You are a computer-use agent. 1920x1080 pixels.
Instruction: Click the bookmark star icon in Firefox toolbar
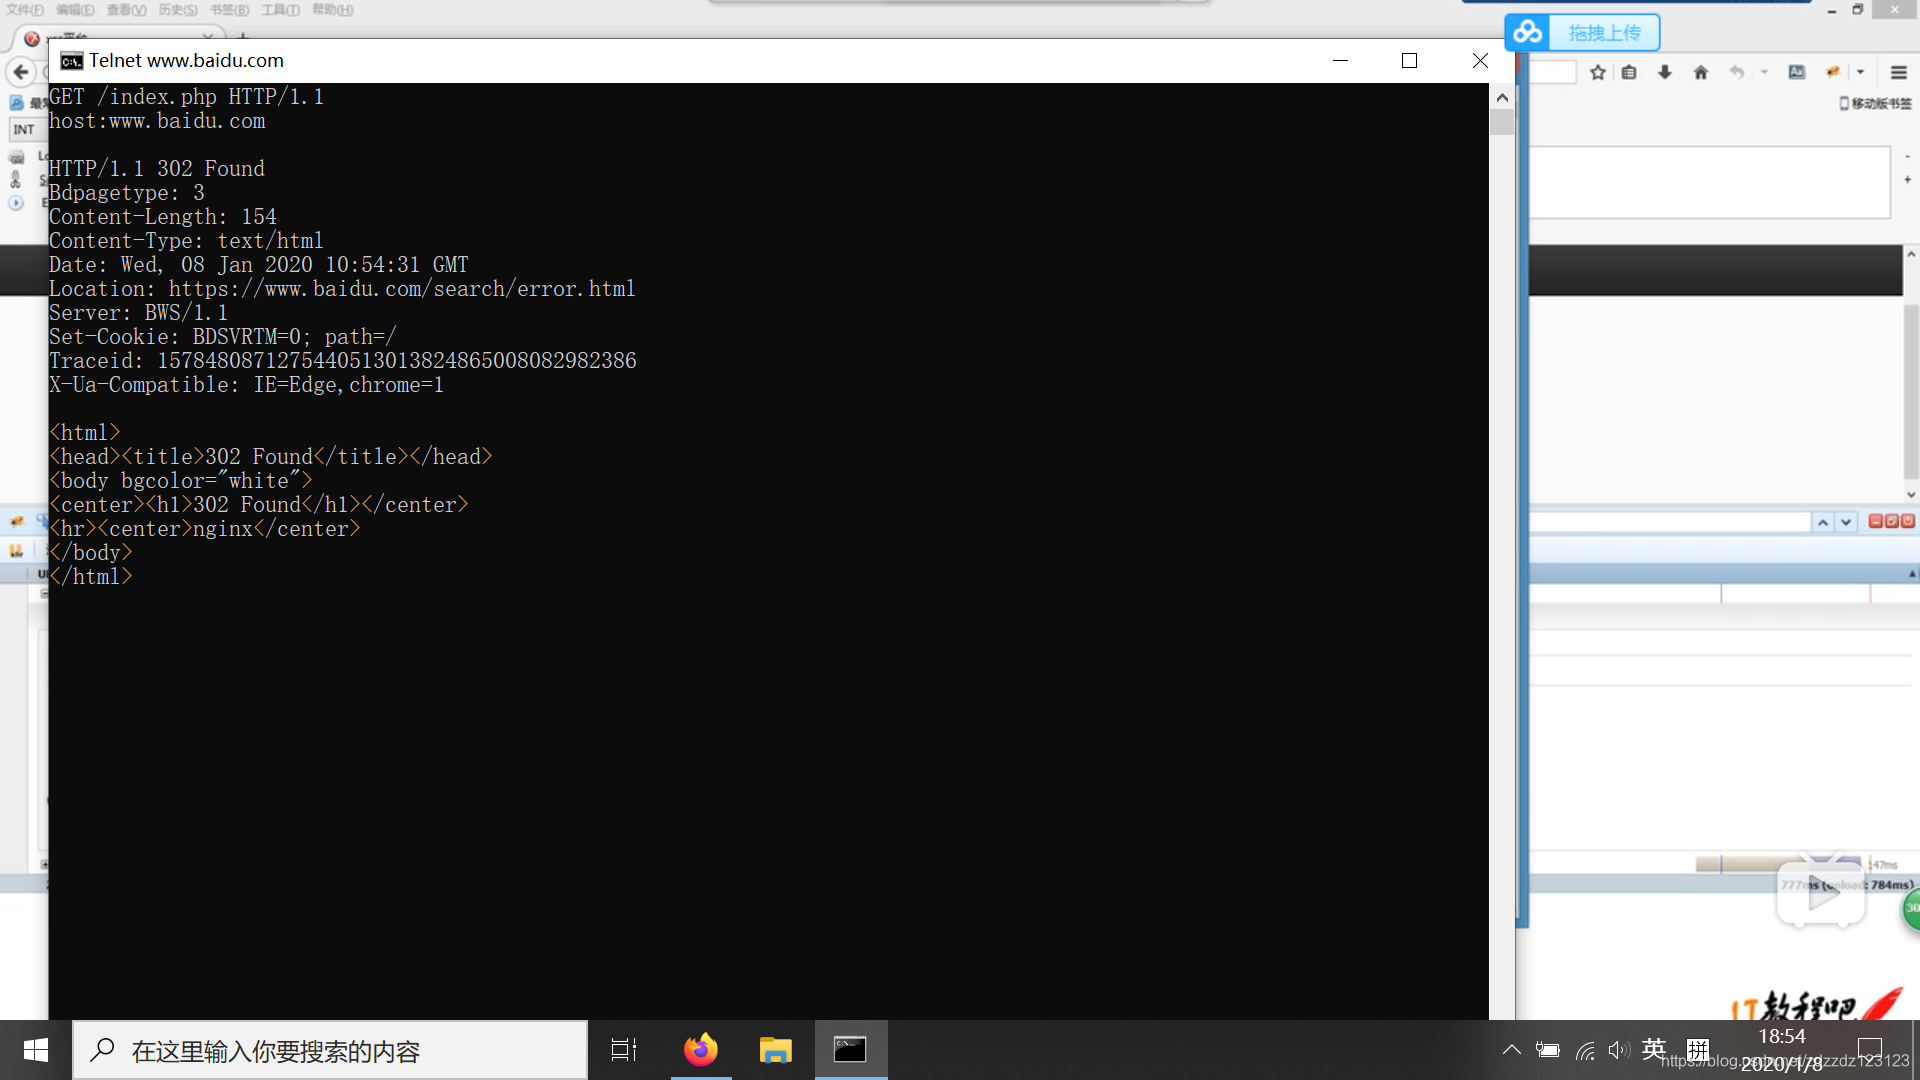pyautogui.click(x=1598, y=72)
